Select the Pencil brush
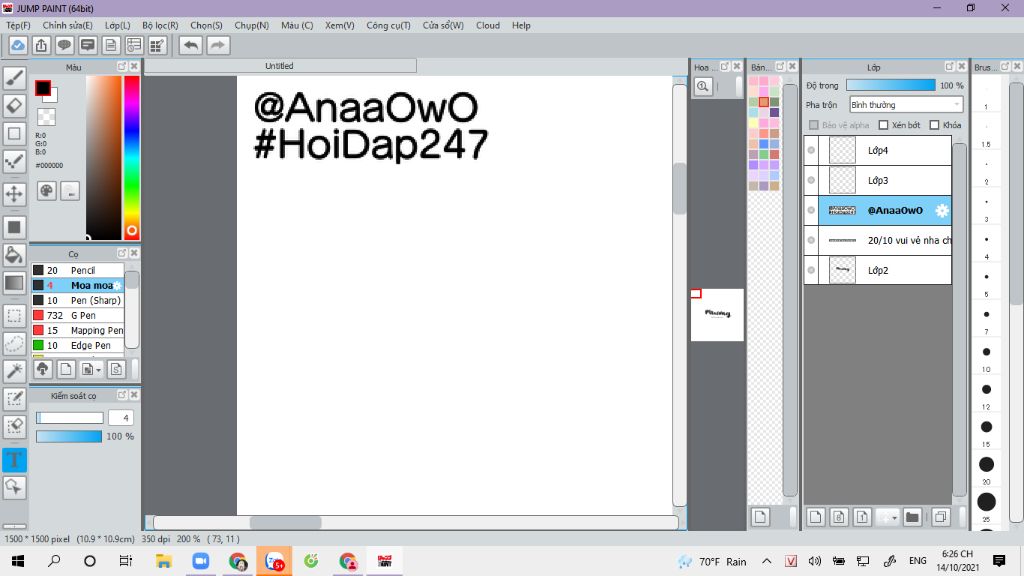 pos(77,270)
